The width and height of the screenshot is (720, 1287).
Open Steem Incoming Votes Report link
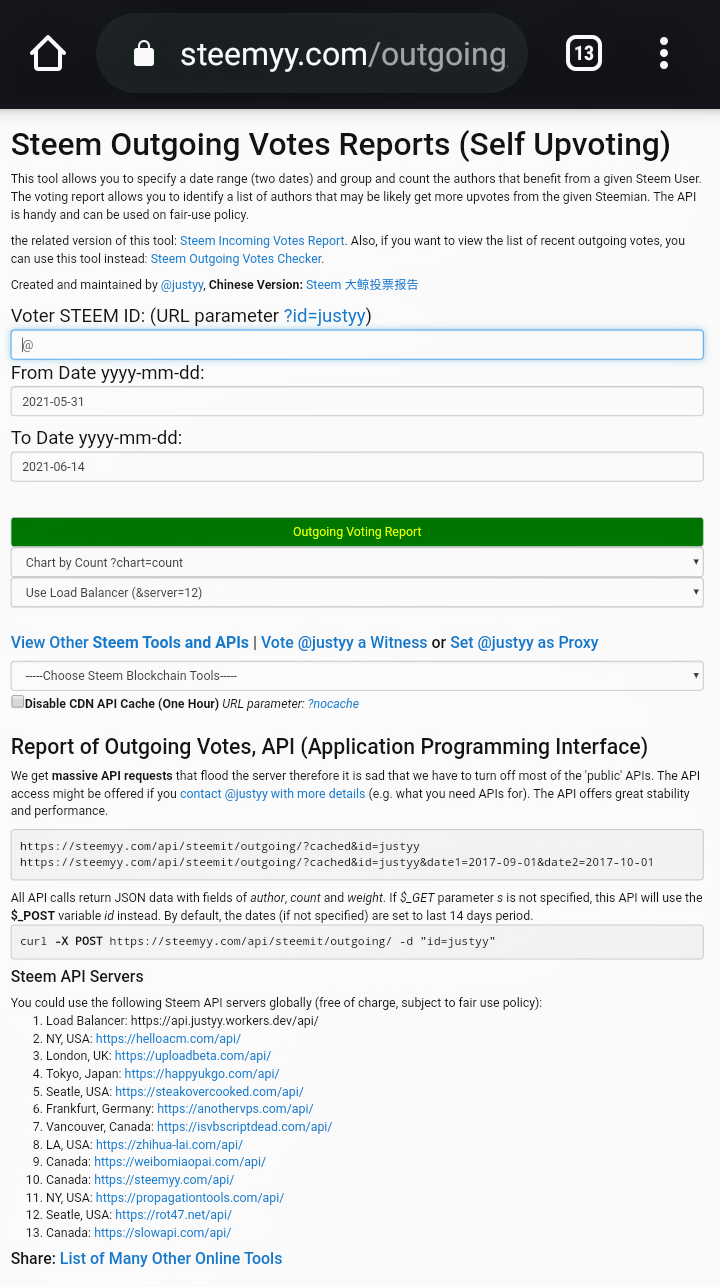tap(263, 241)
